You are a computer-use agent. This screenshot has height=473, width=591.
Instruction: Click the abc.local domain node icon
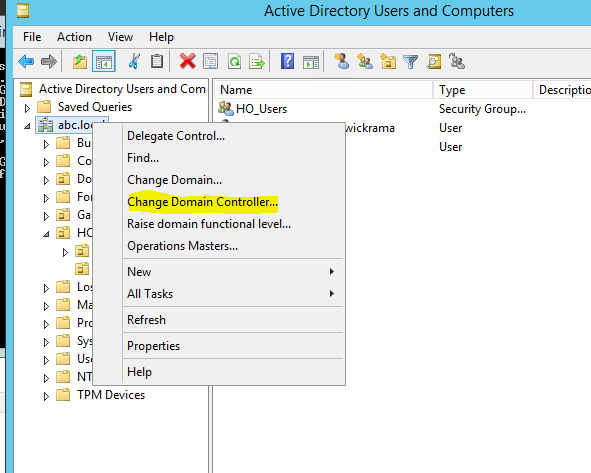tap(45, 125)
